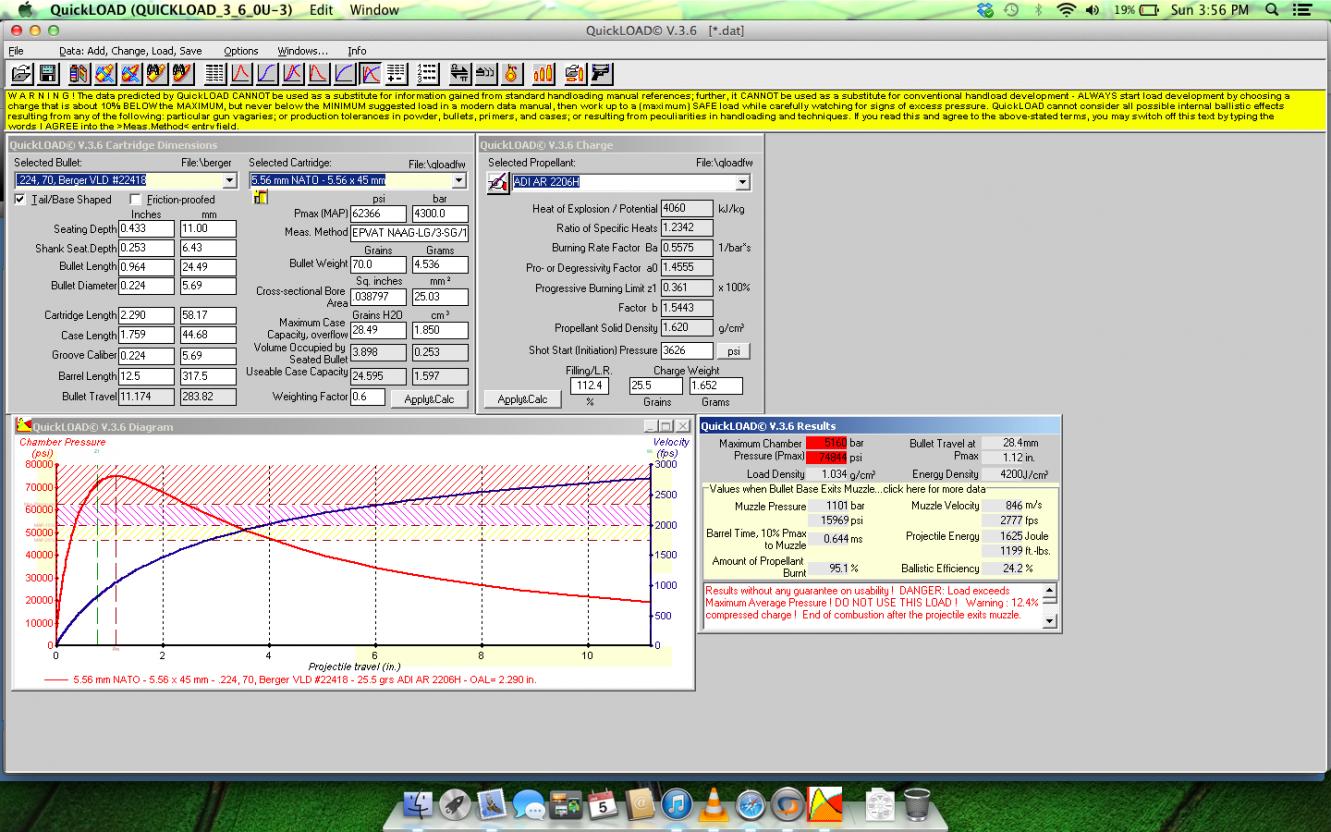Viewport: 1331px width, 832px height.
Task: Open VLC cone in the Dock
Action: (714, 804)
